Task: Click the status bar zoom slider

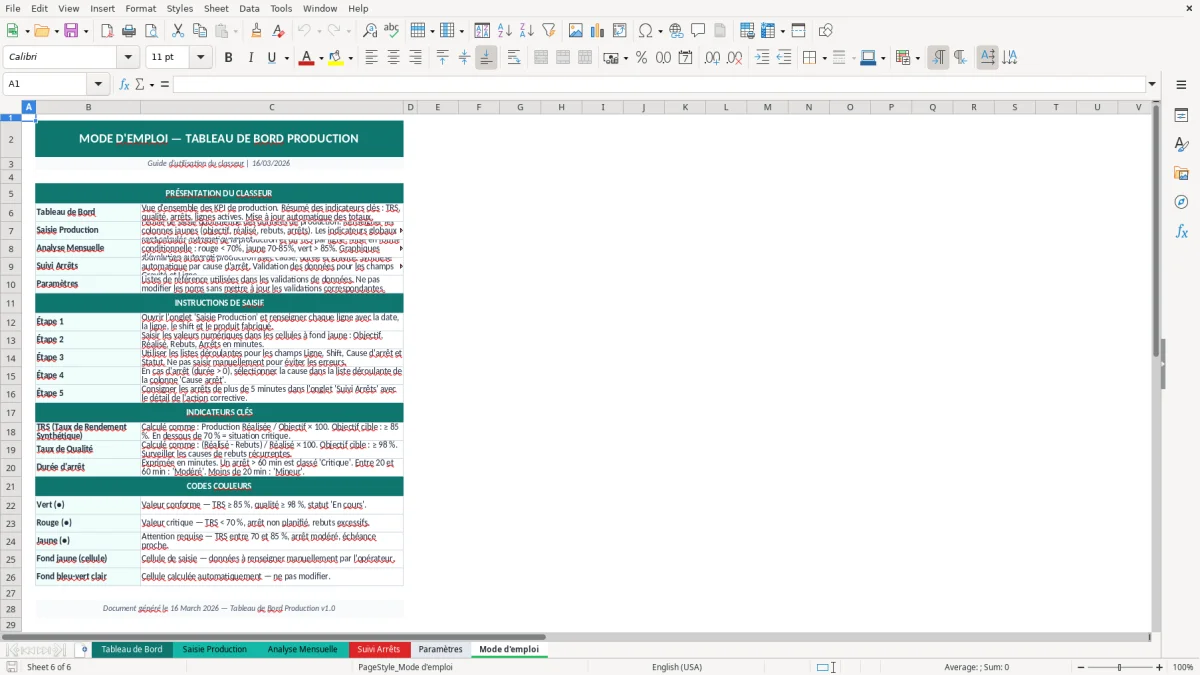Action: point(1119,667)
